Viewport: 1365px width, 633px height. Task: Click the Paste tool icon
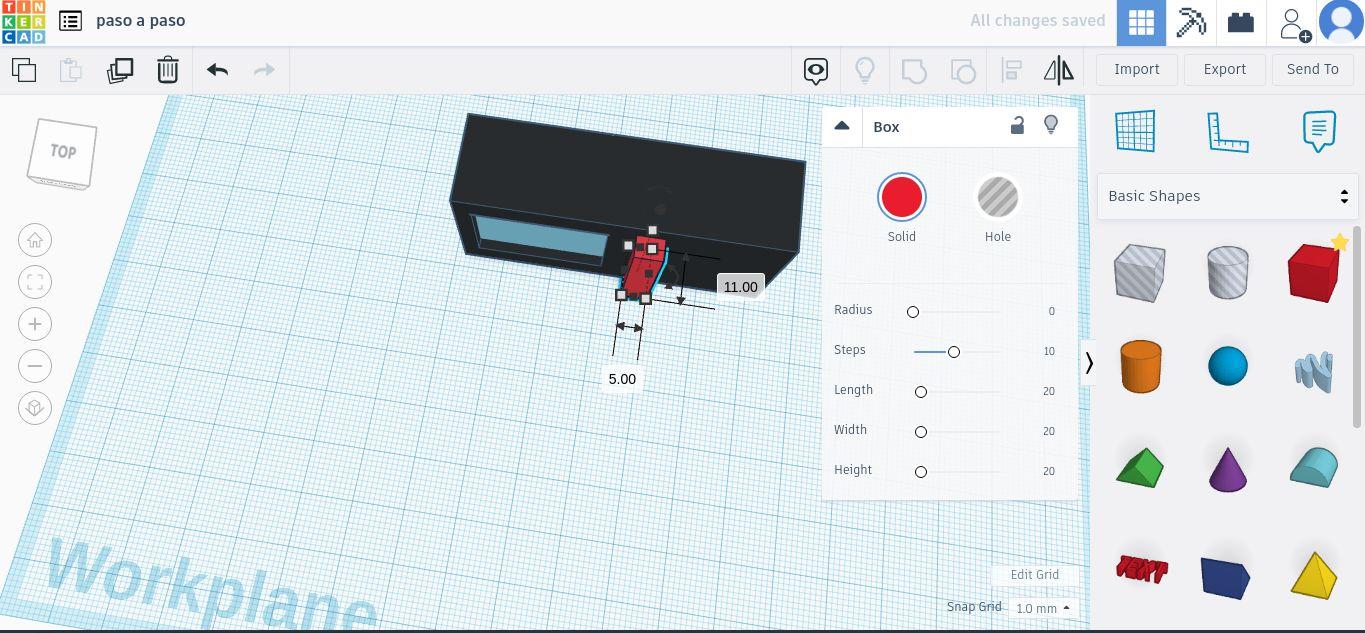(x=70, y=70)
